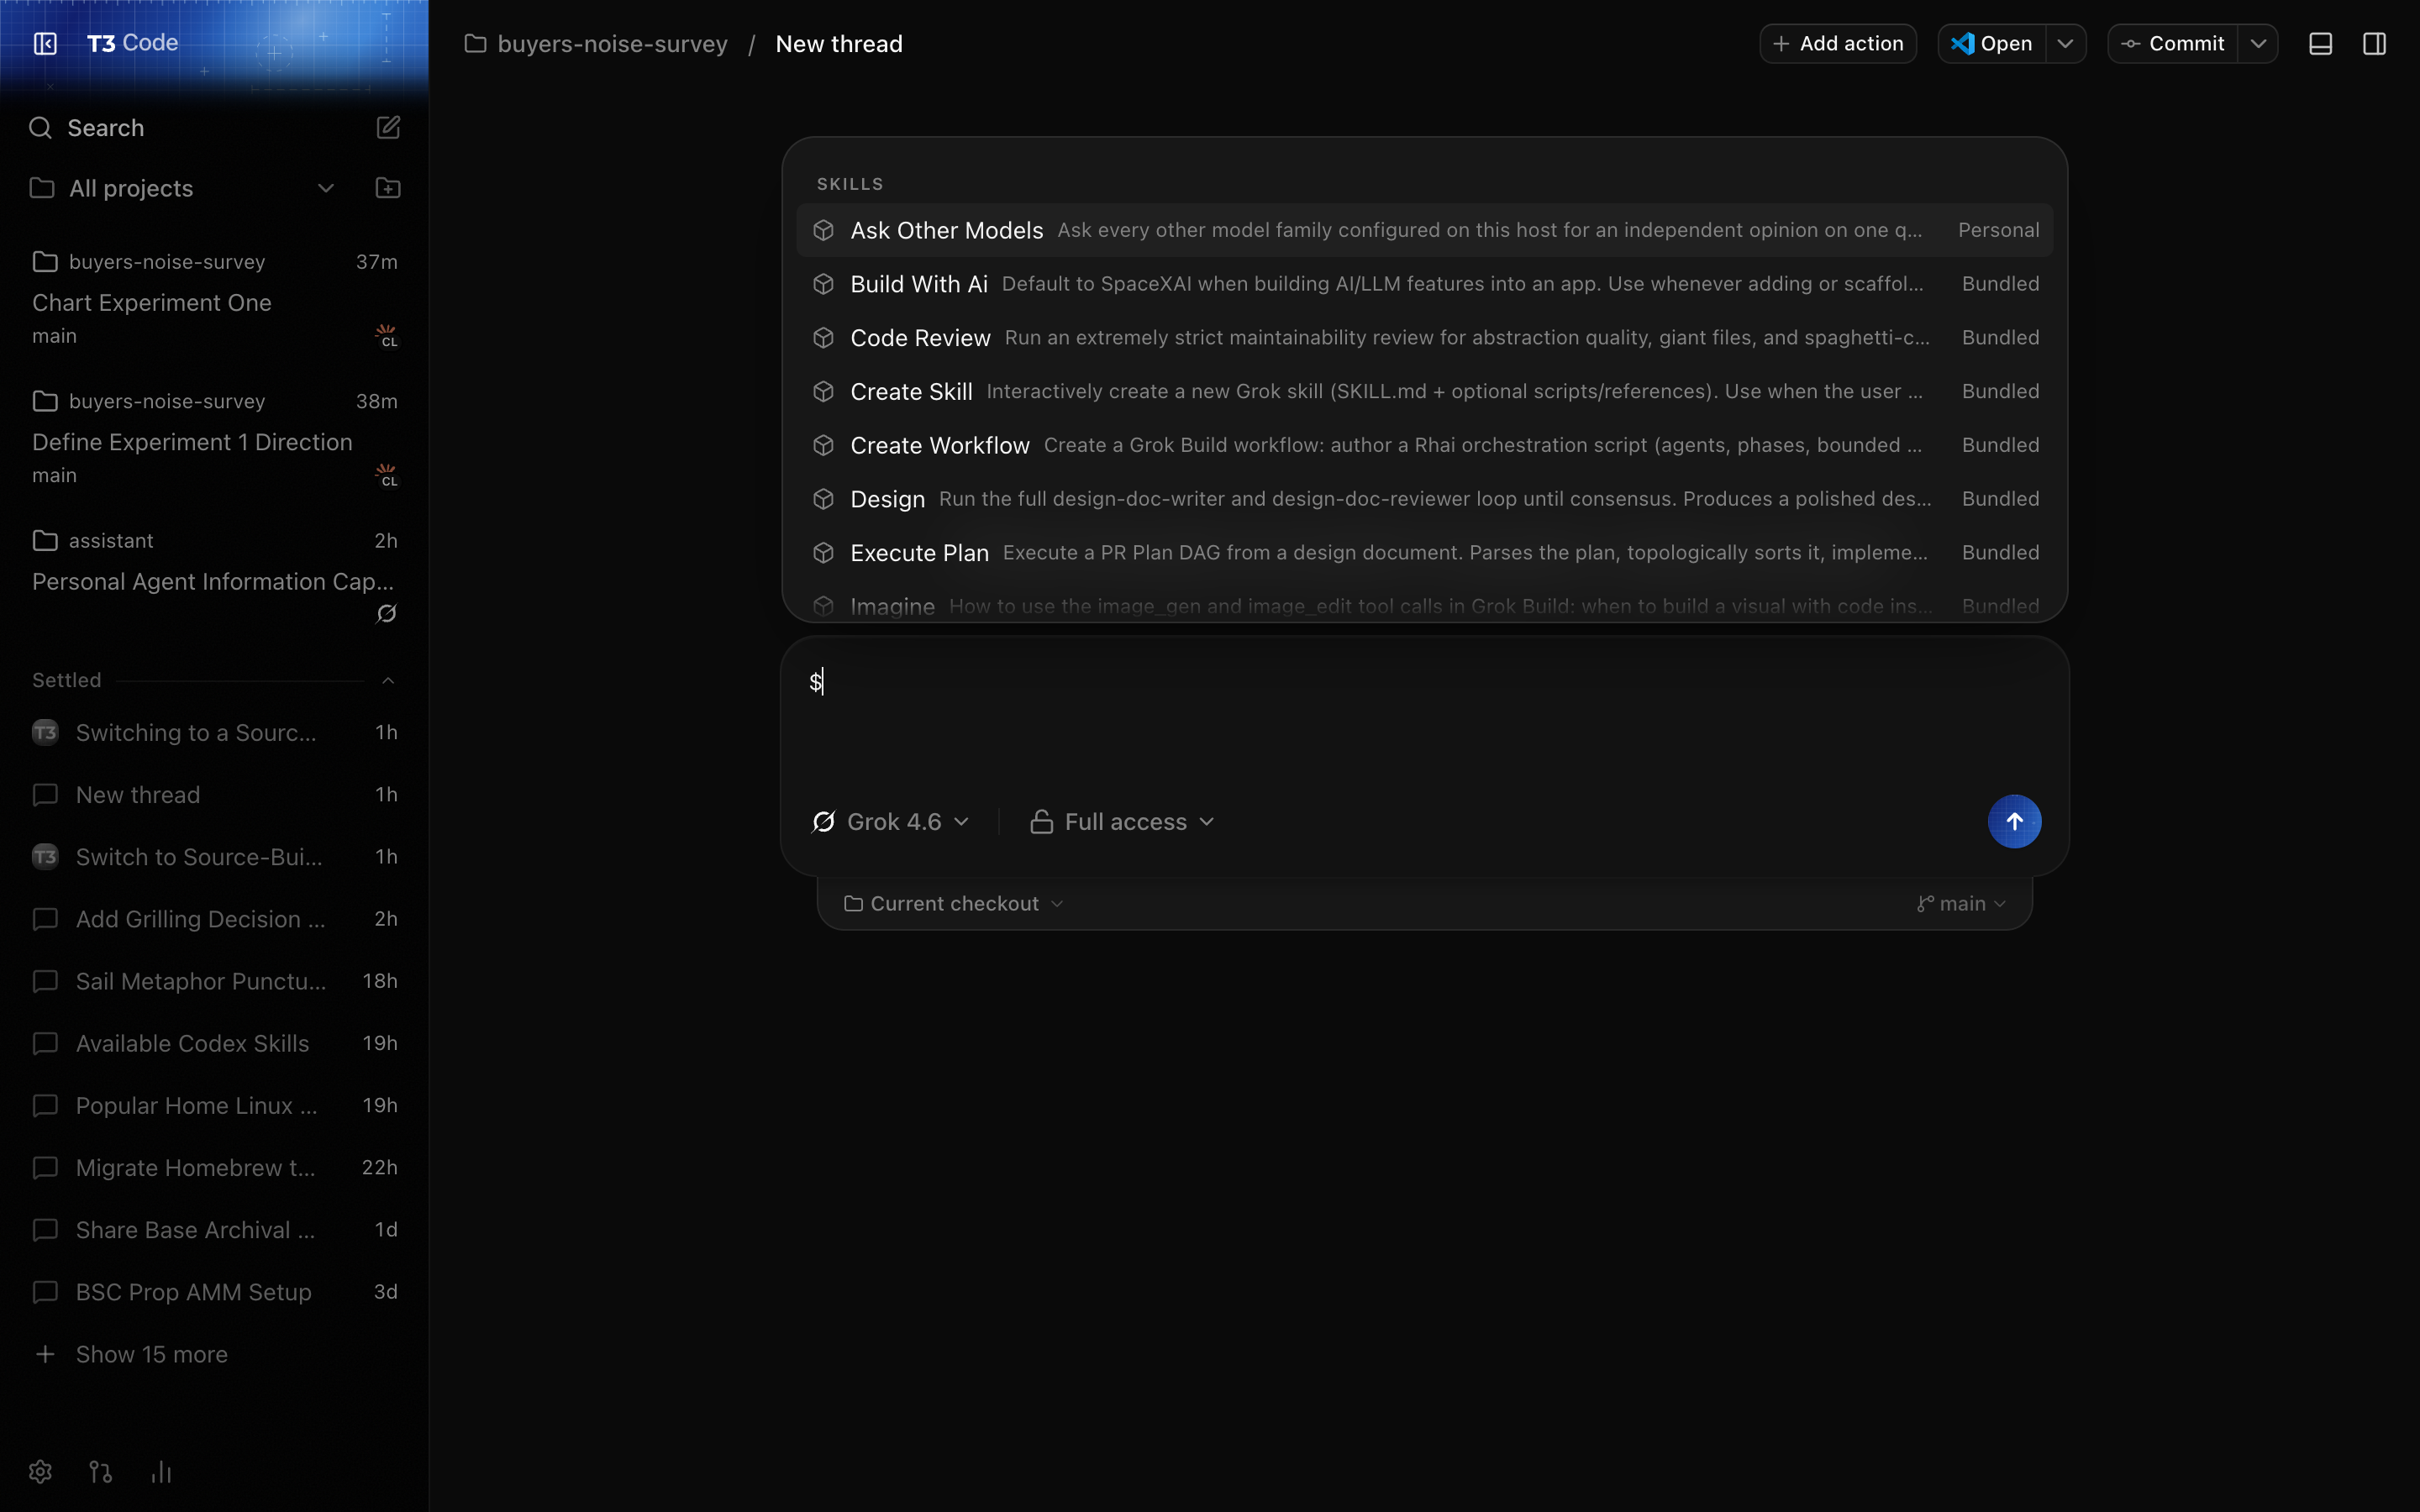Click the cube icon next to Ask Other Models
The height and width of the screenshot is (1512, 2420).
tap(823, 230)
